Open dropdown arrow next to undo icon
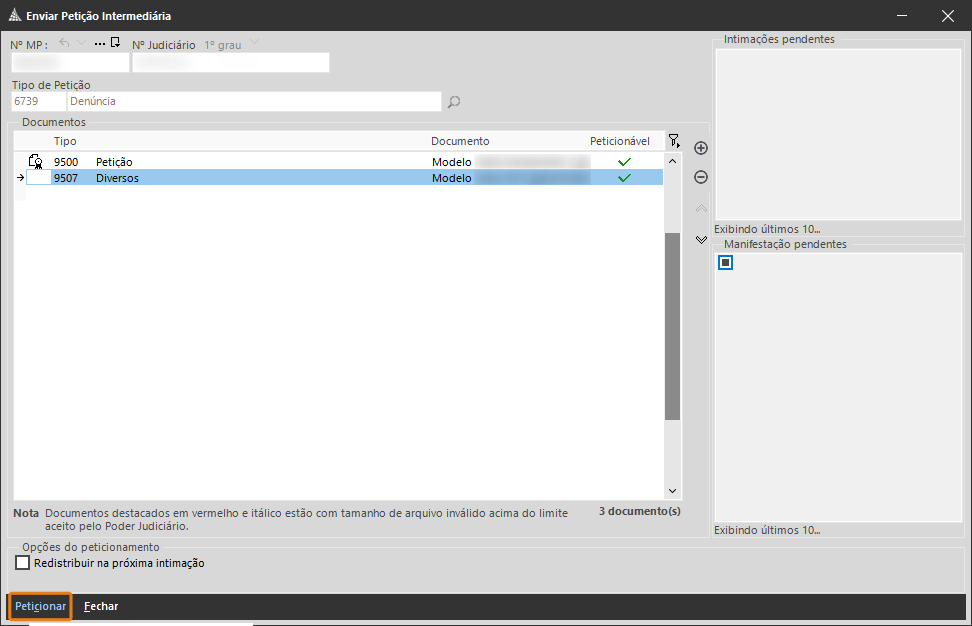The height and width of the screenshot is (626, 972). tap(81, 43)
